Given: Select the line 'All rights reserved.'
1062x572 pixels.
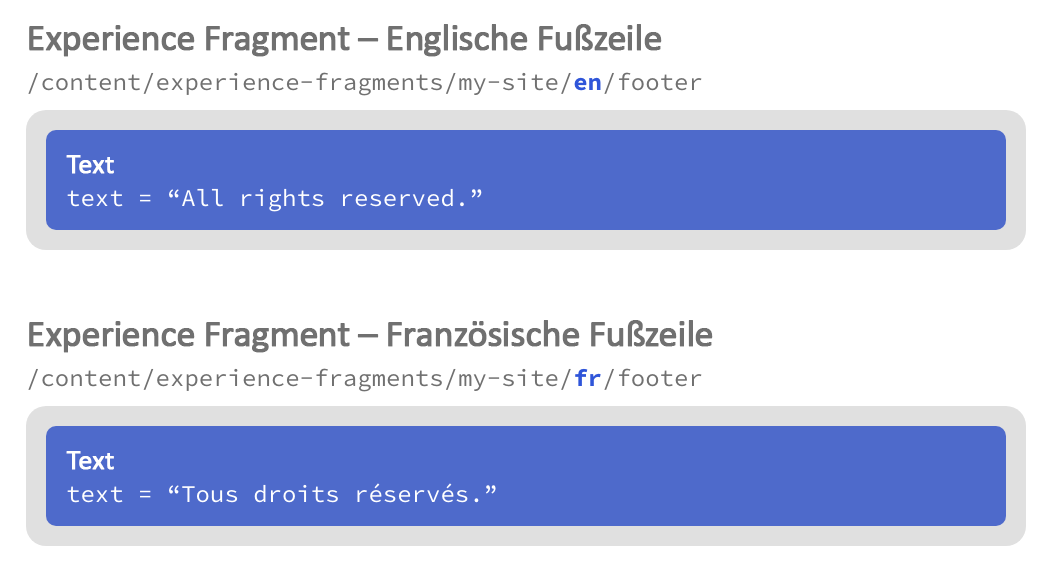Looking at the screenshot, I should pos(274,198).
